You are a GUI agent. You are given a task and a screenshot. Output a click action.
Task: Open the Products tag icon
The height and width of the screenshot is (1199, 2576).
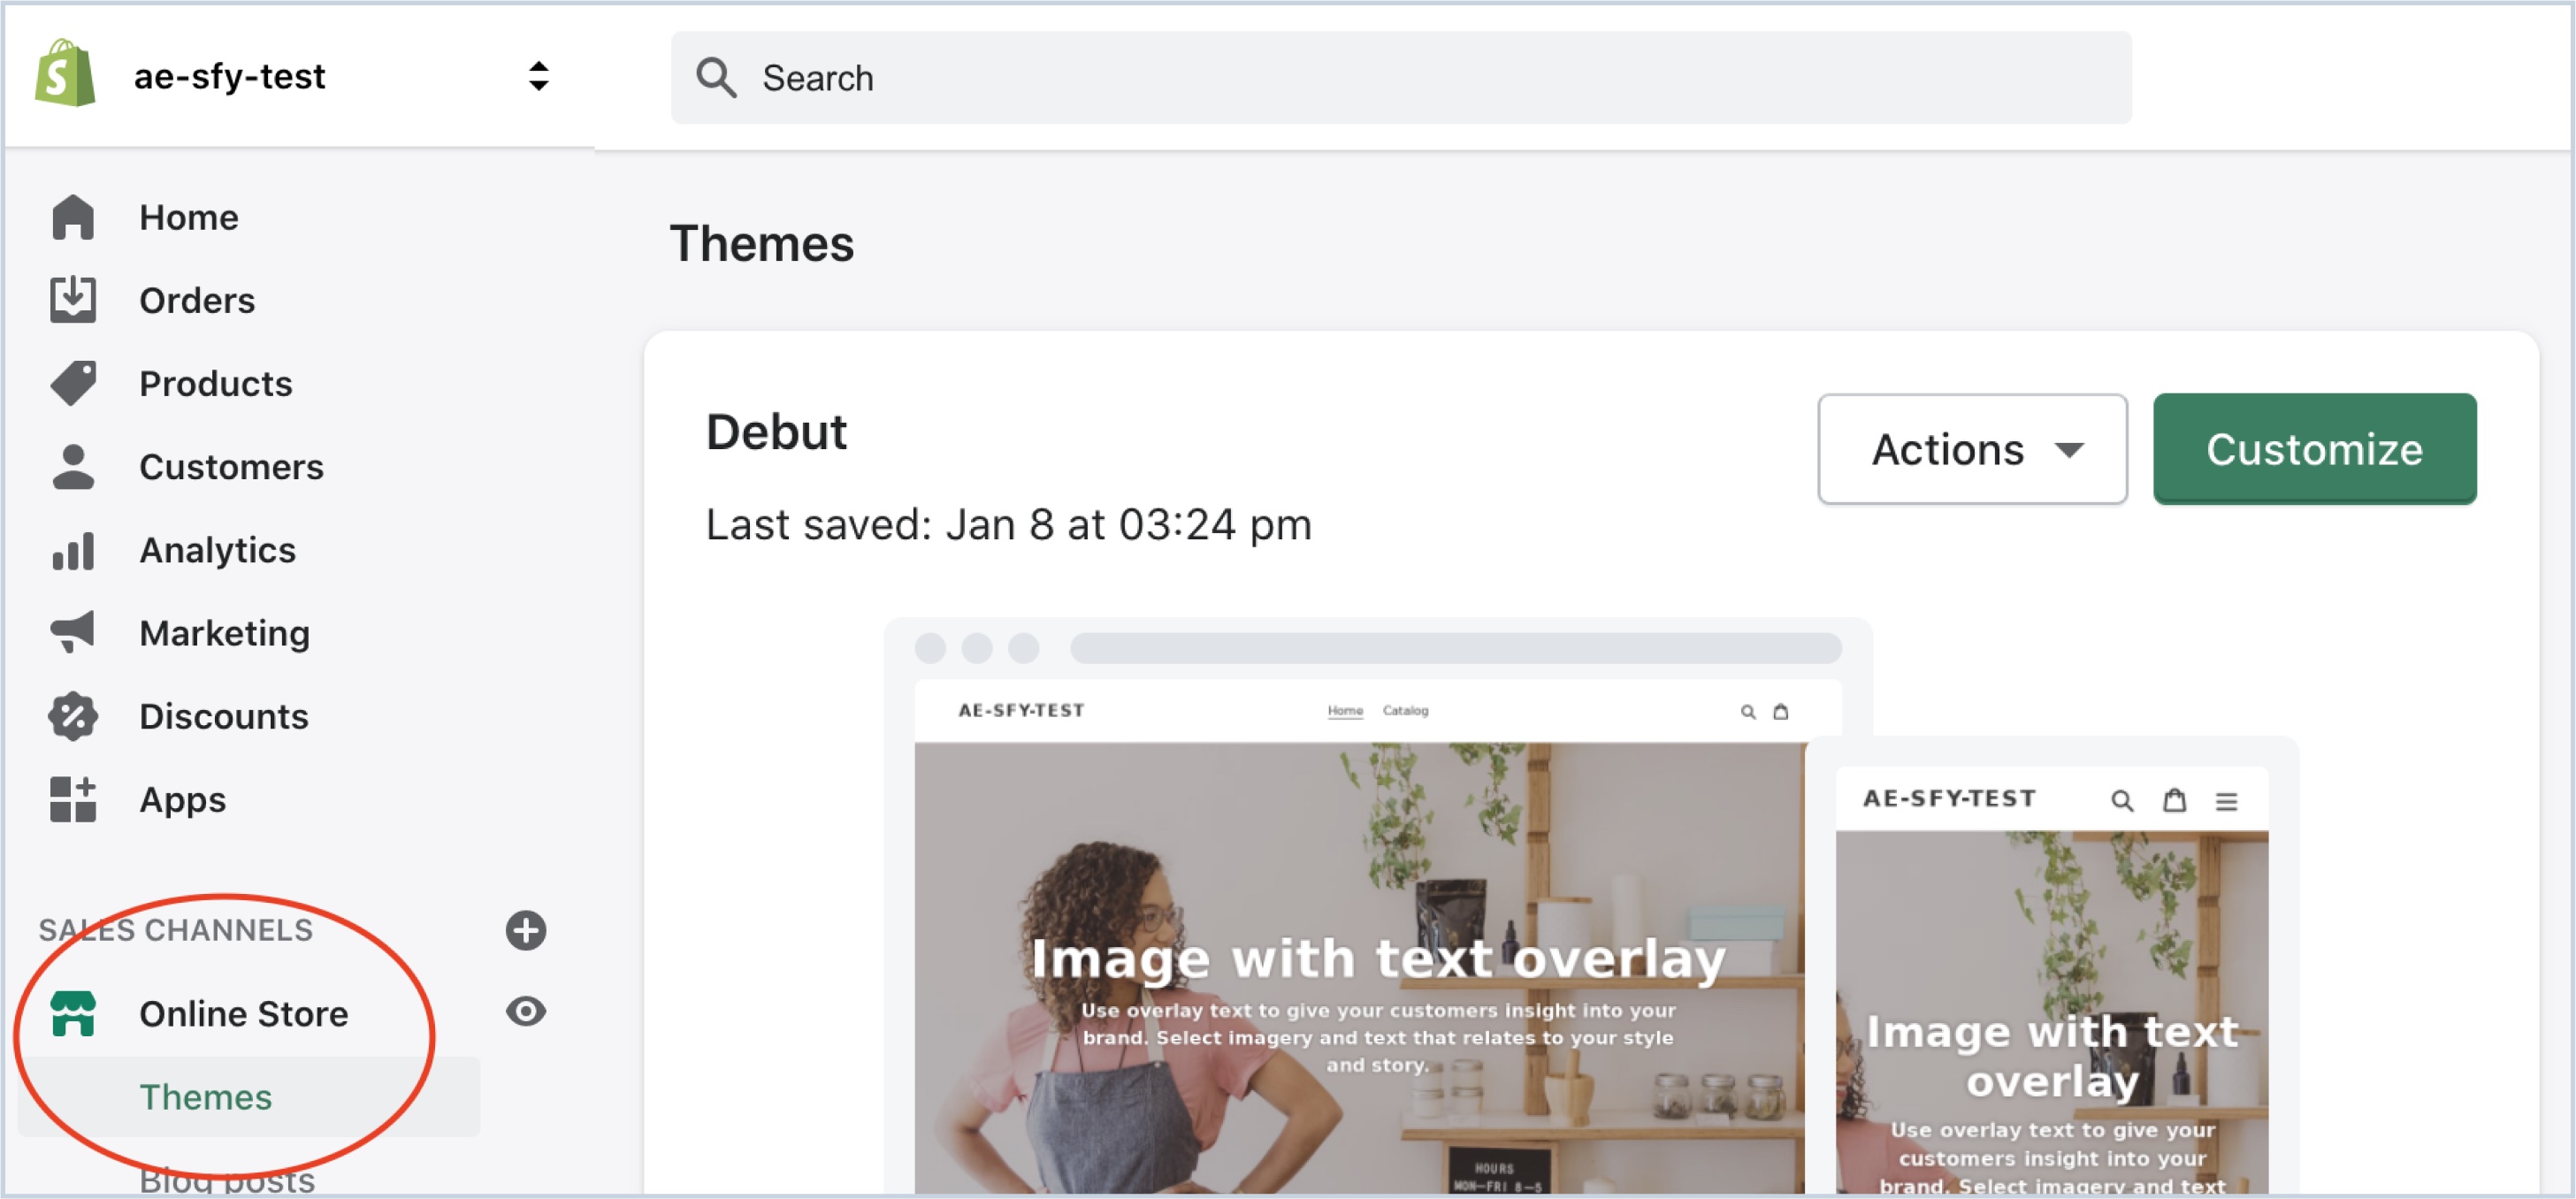click(x=73, y=383)
